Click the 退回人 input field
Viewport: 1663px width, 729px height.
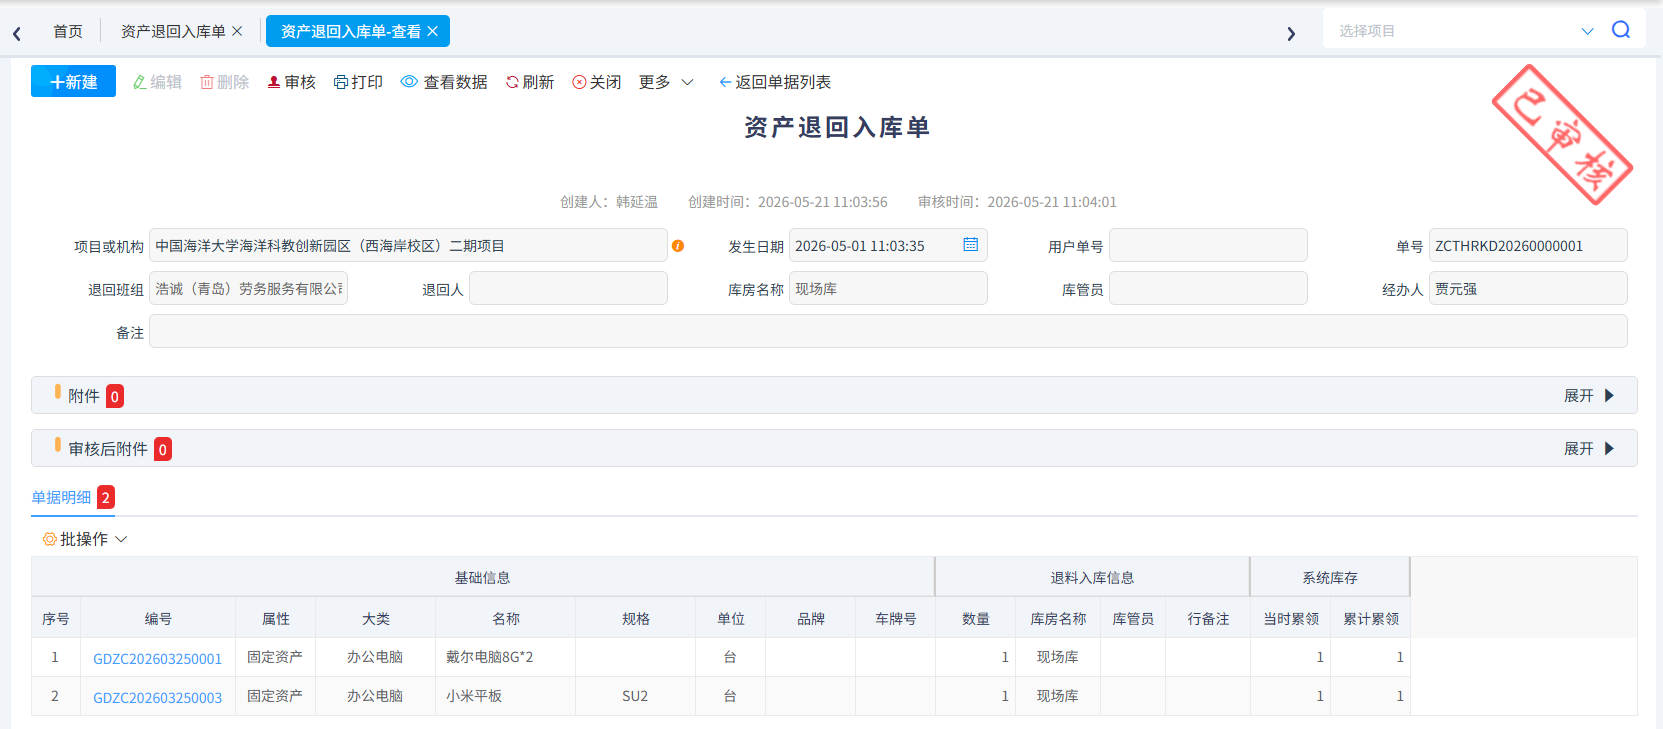(x=568, y=288)
